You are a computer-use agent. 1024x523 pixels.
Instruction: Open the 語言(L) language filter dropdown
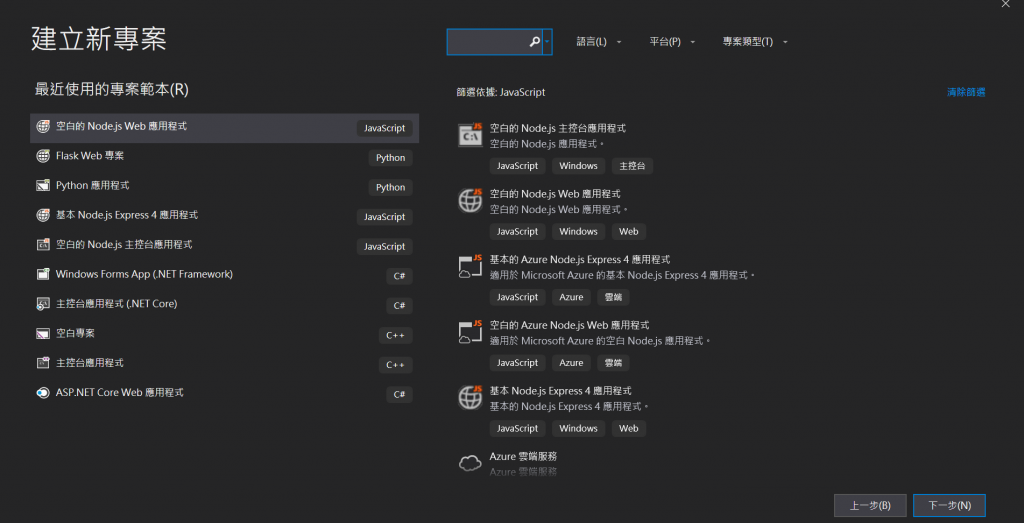pos(599,42)
